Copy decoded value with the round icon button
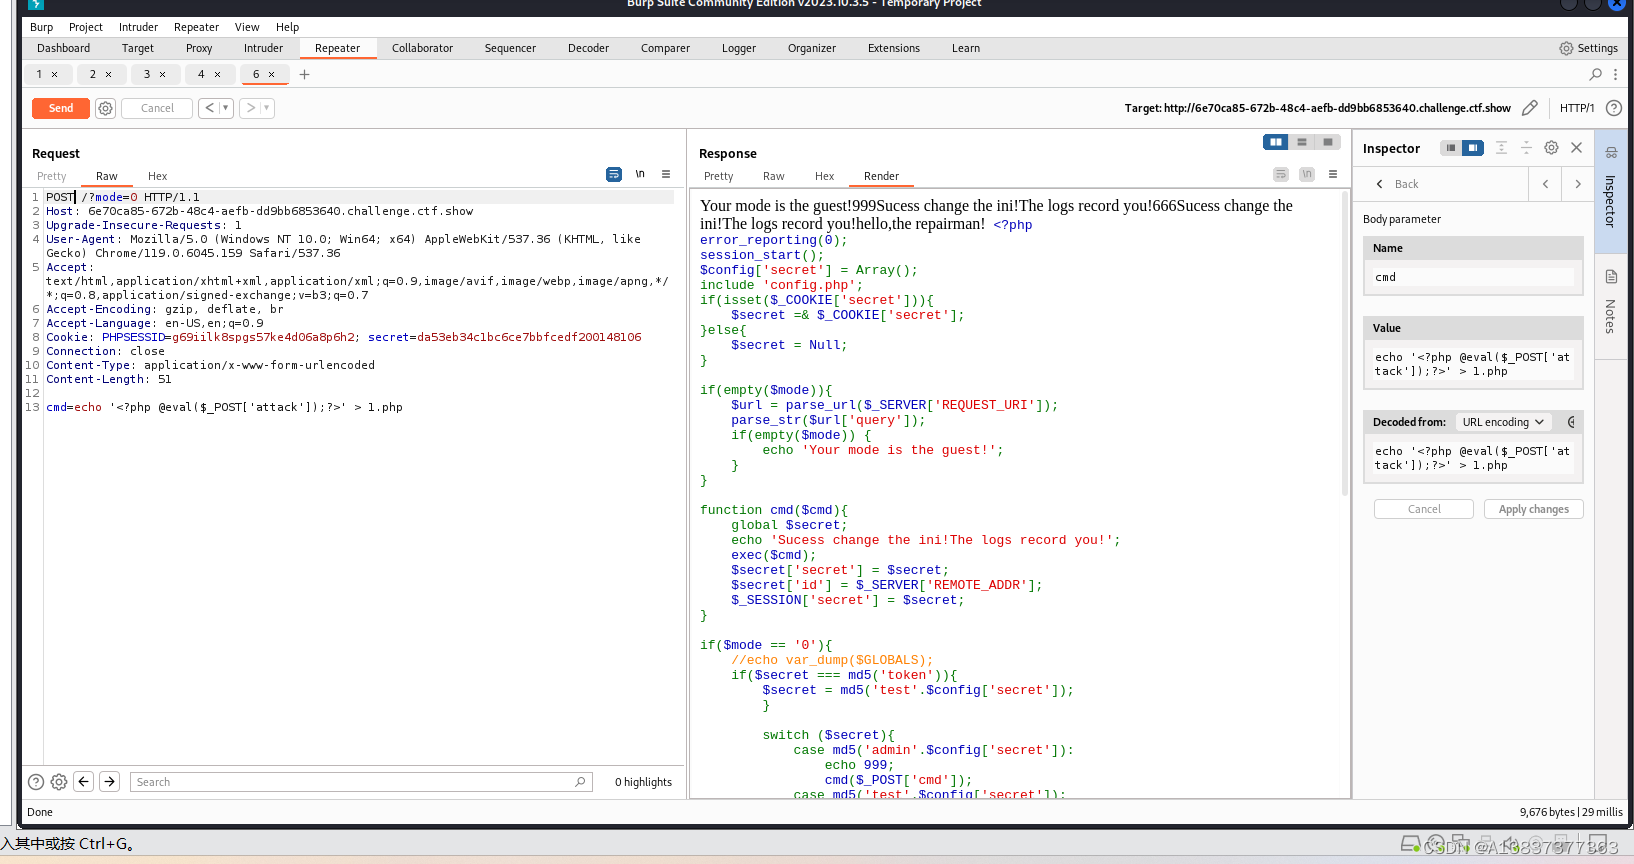Screen dimensions: 1634x864 1572,422
